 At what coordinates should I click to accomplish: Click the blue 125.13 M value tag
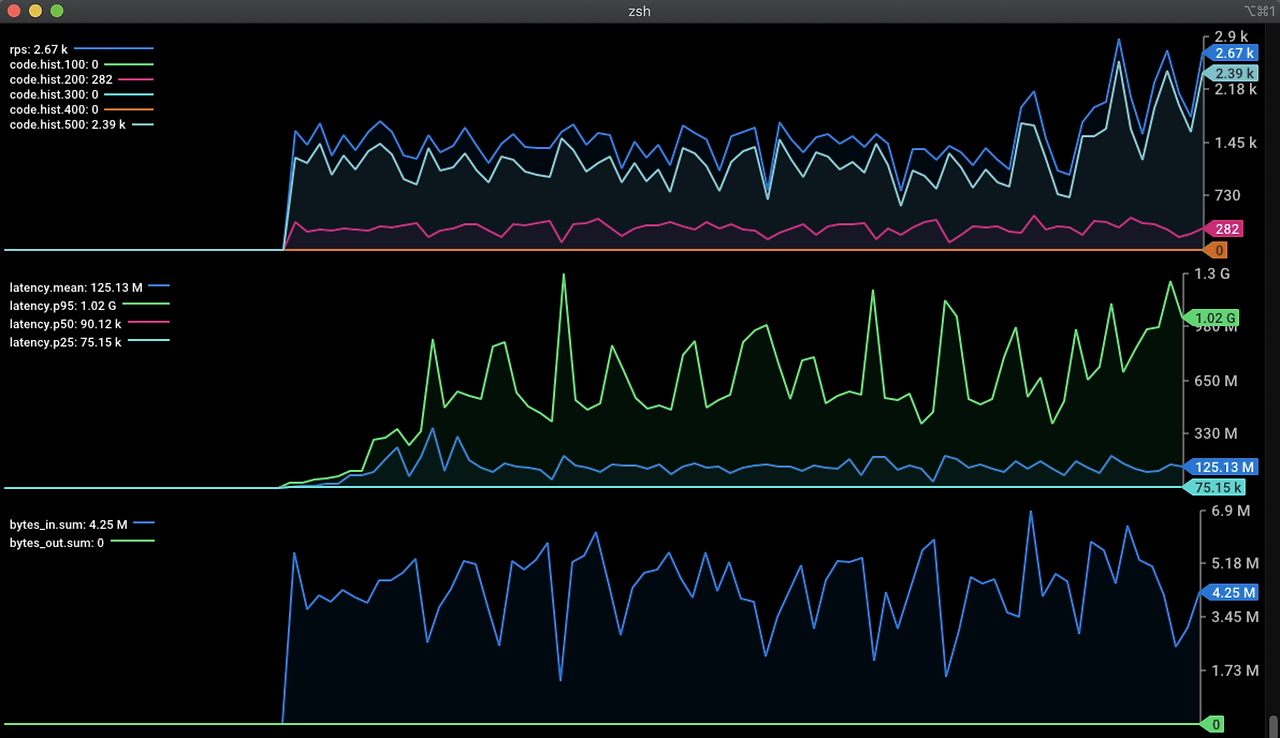click(1222, 467)
